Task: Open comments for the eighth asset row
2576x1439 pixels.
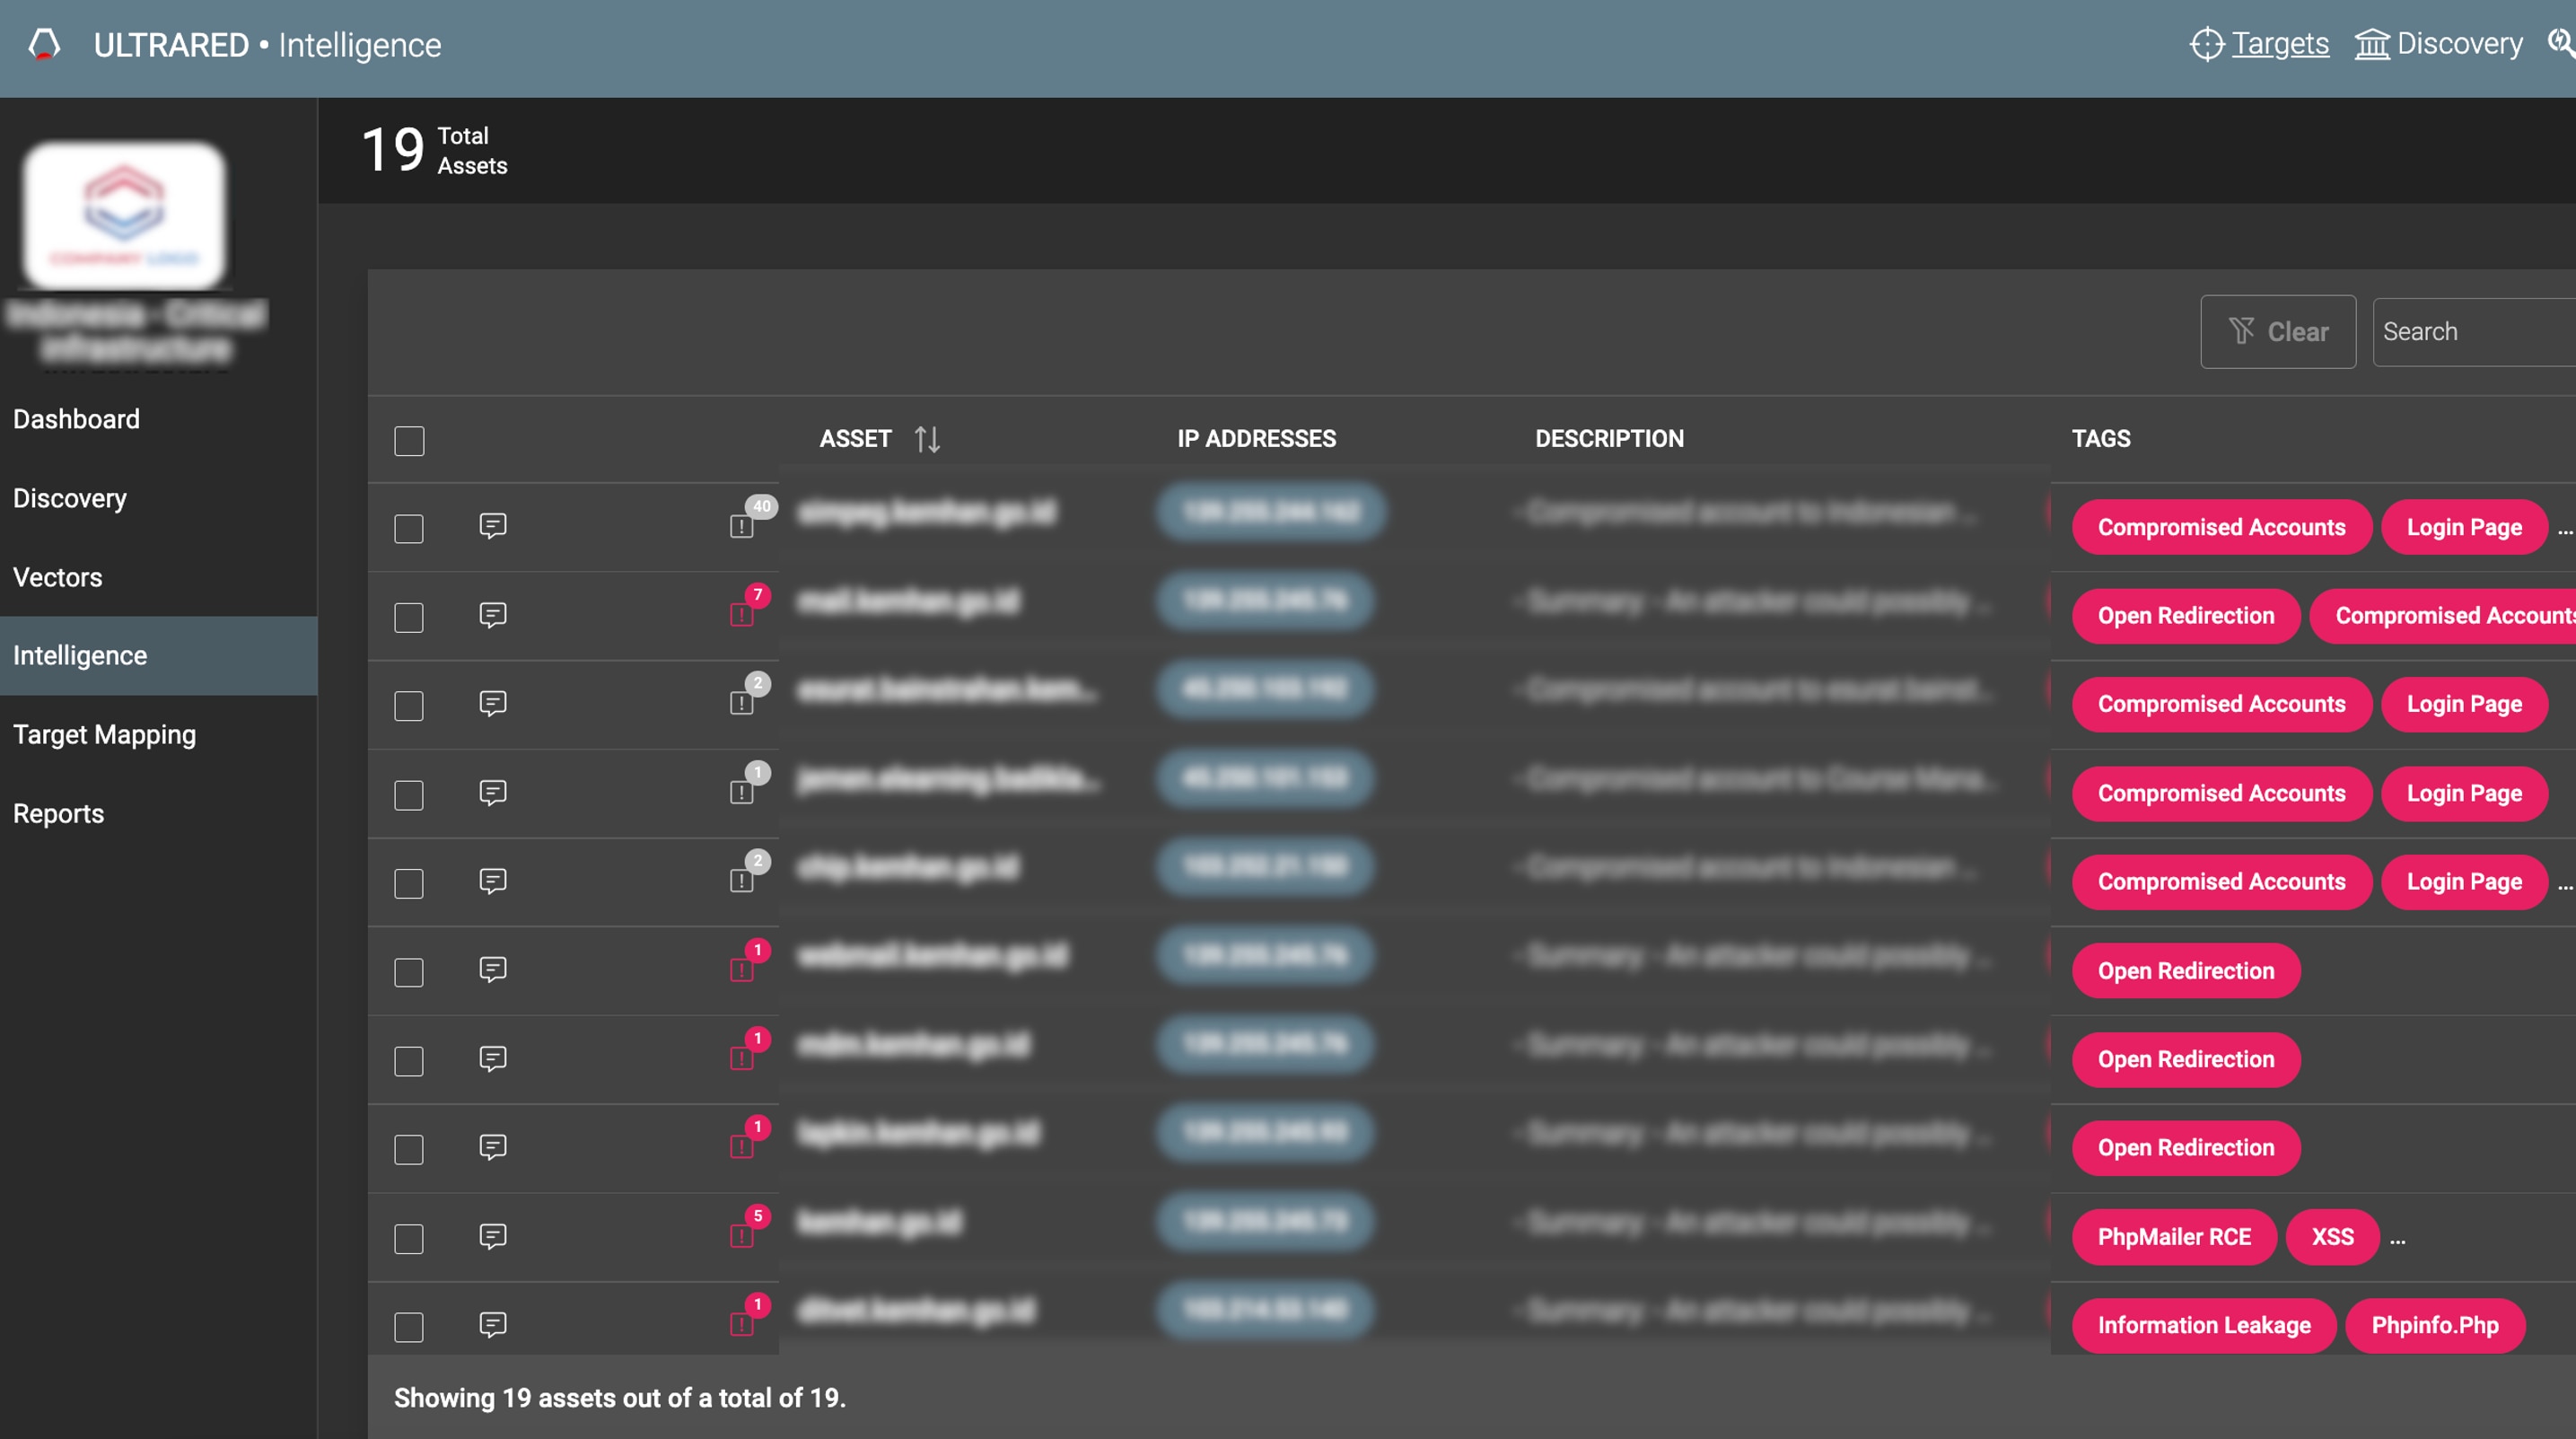Action: 493,1146
